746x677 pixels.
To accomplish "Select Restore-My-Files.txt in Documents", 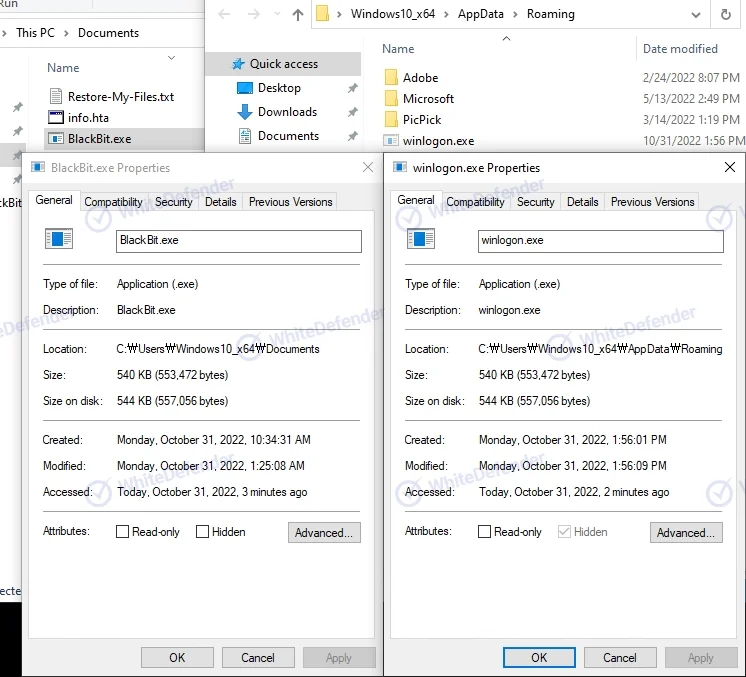I will 120,96.
